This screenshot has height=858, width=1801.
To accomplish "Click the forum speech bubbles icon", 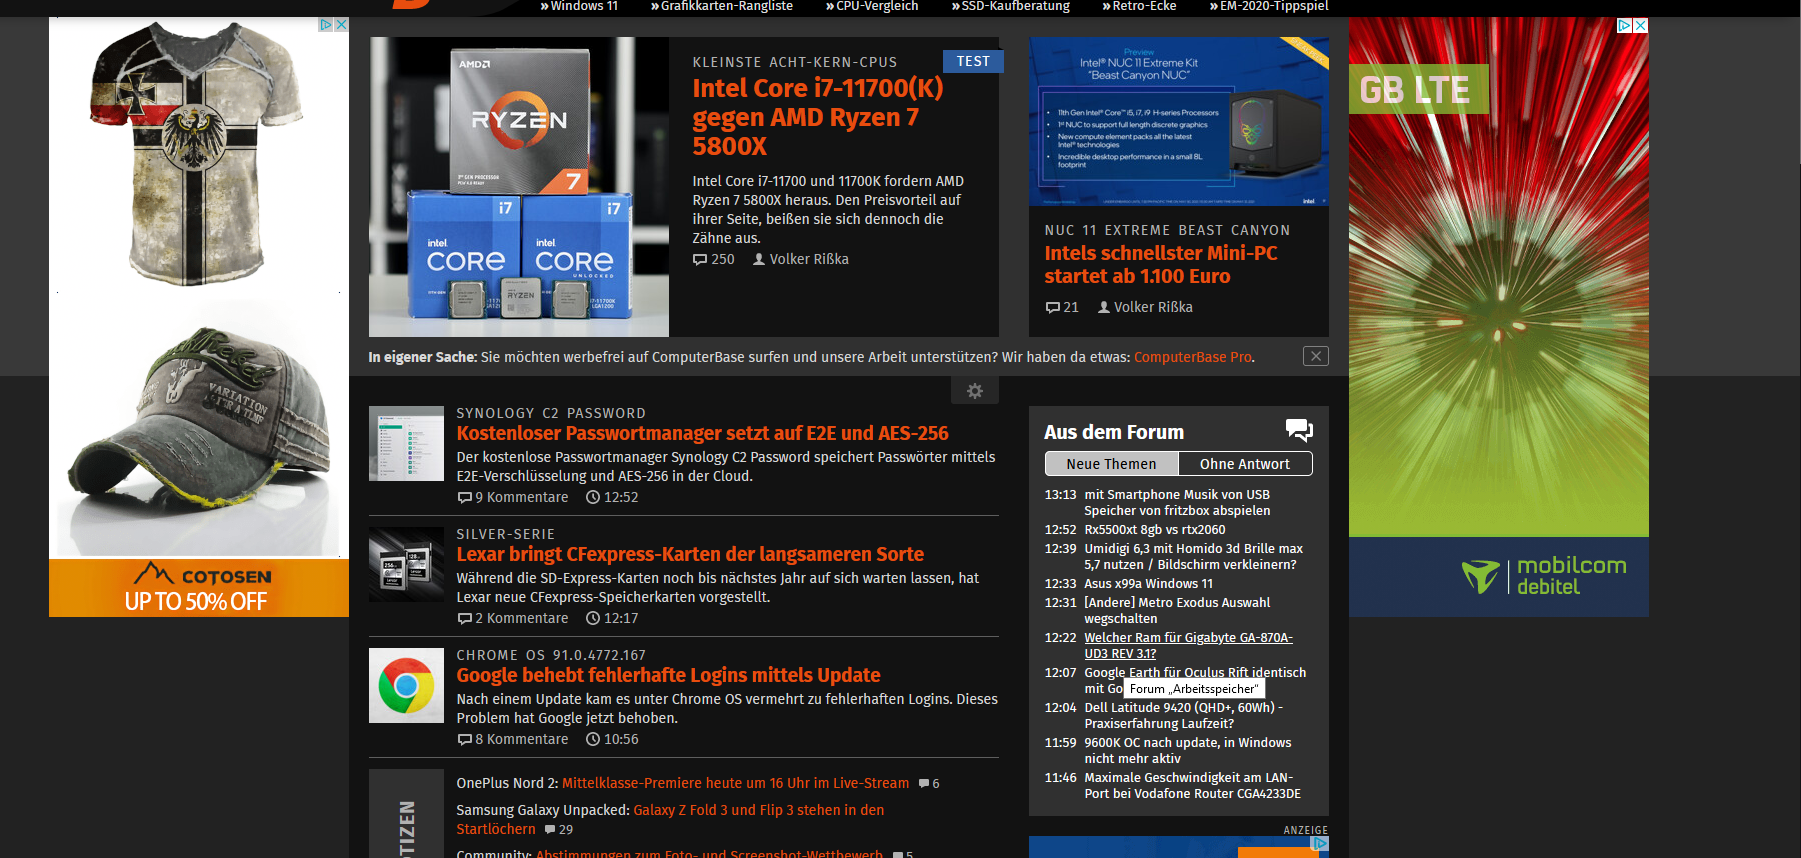I will tap(1299, 431).
